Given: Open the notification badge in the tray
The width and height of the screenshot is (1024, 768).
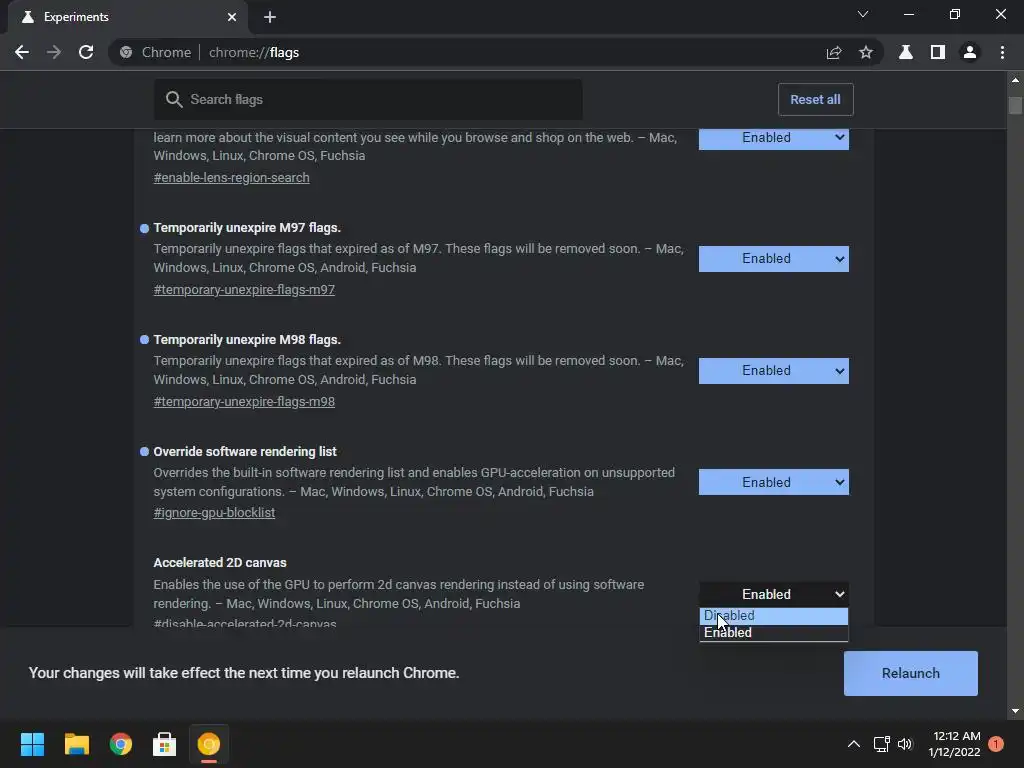Looking at the screenshot, I should coord(996,744).
